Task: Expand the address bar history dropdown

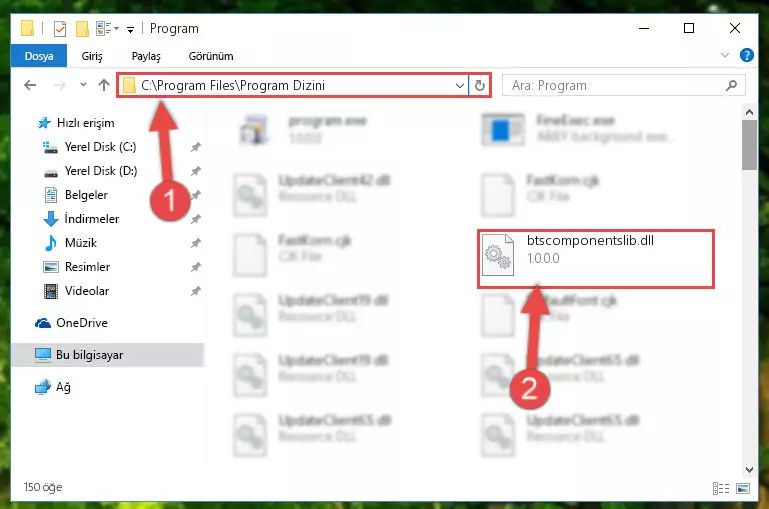Action: [460, 85]
